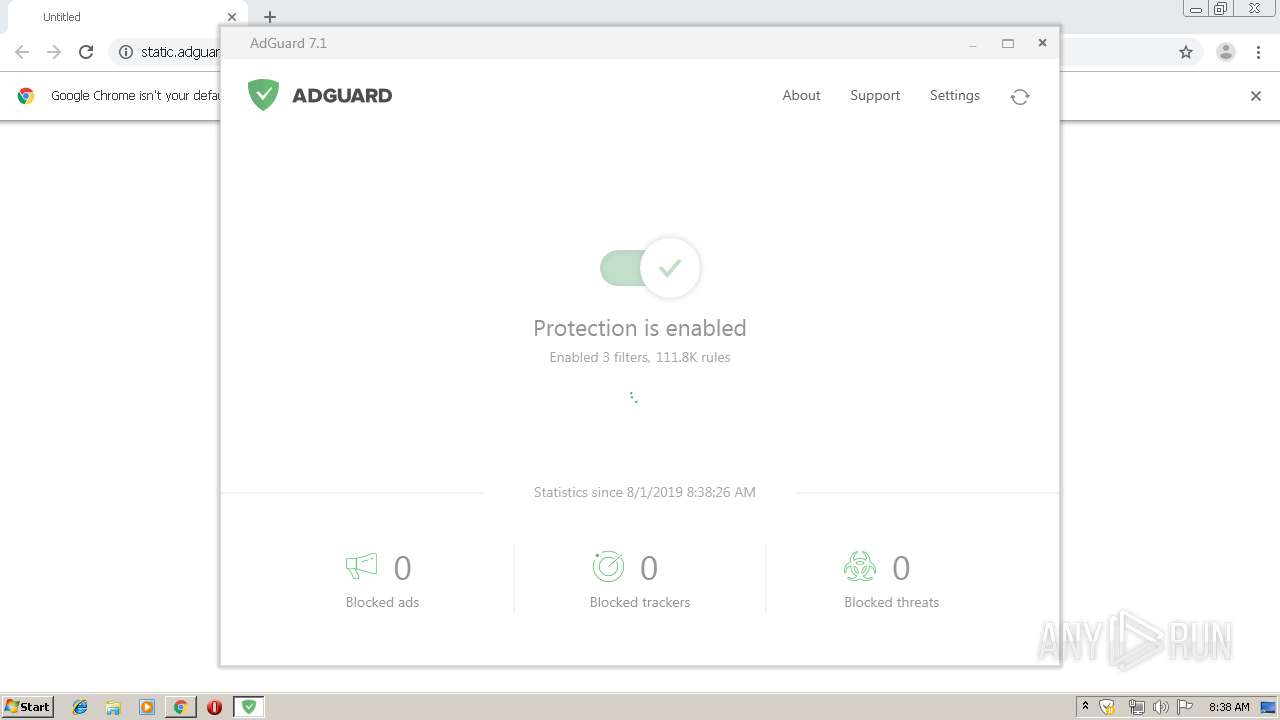Switch to Chrome in the taskbar

point(181,707)
